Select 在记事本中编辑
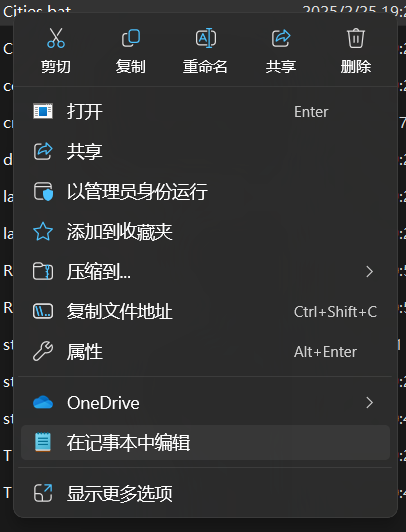Viewport: 406px width, 532px height. tap(206, 442)
